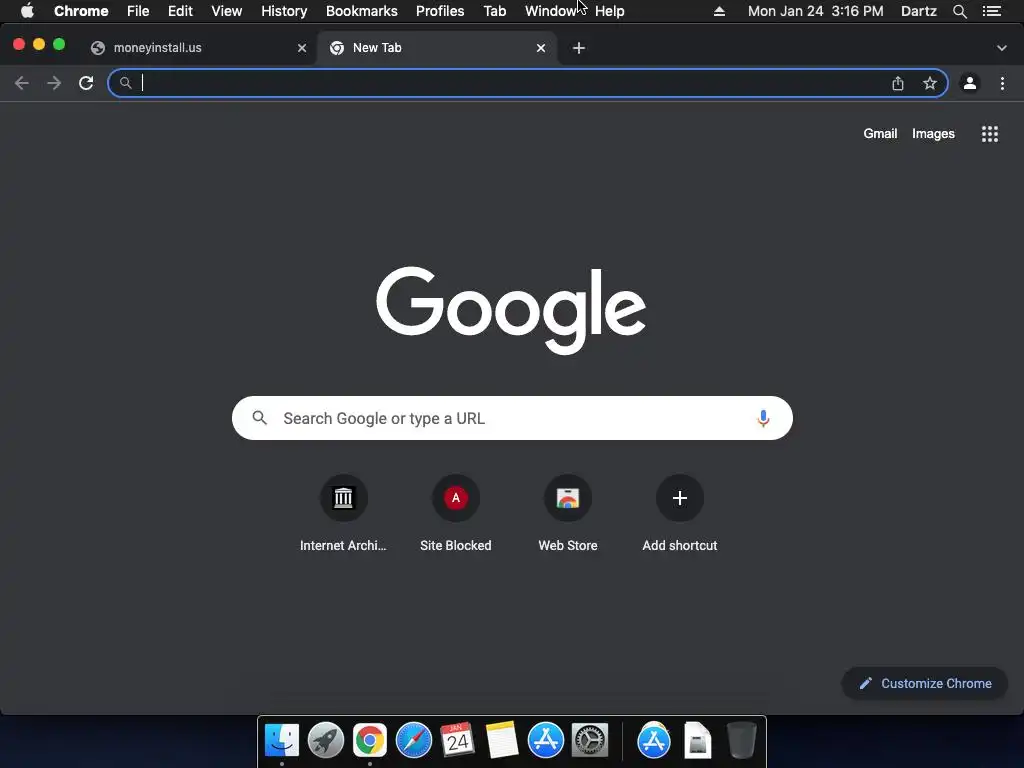Close the moneyinstall.us tab
1024x768 pixels.
tap(302, 48)
